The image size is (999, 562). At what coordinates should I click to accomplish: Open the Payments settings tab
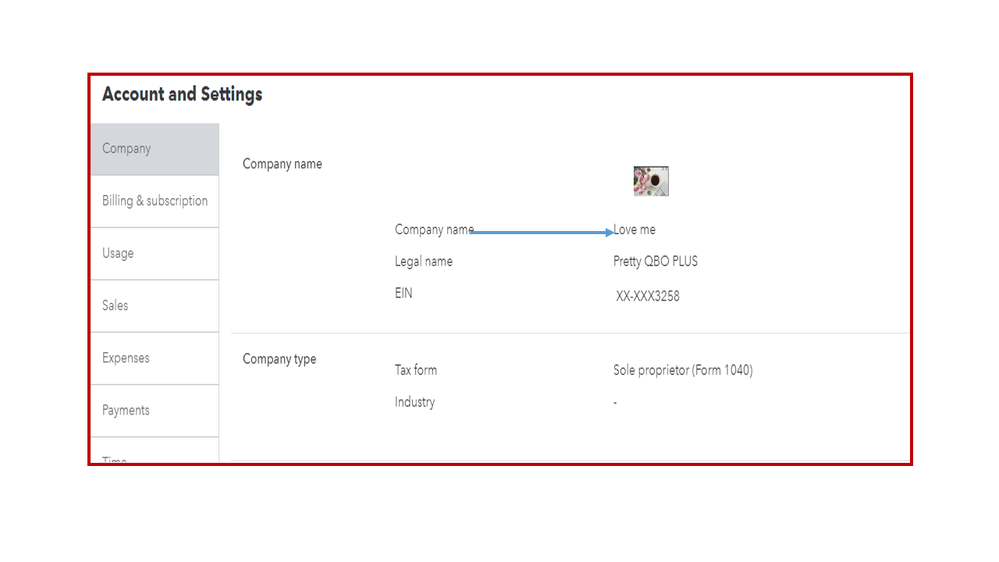click(126, 410)
